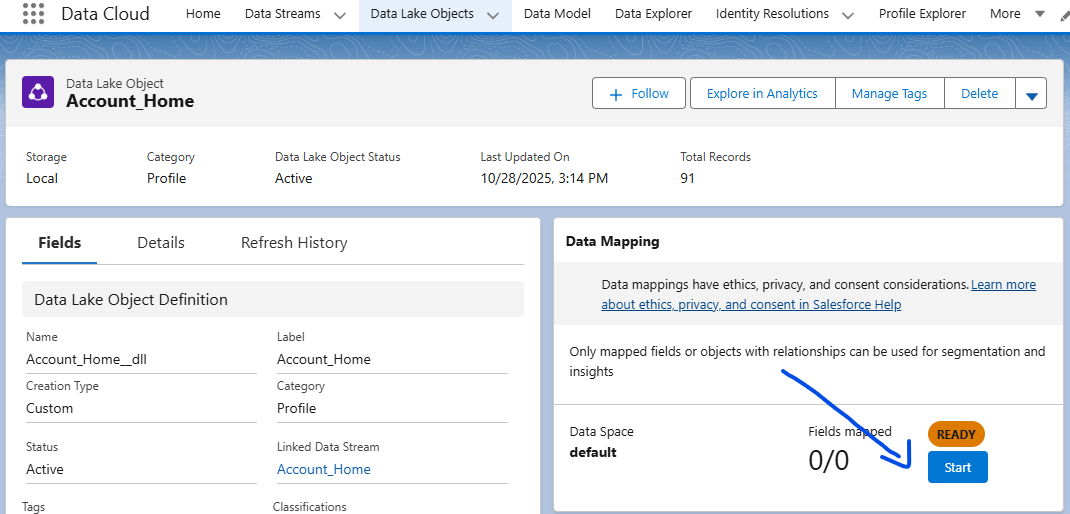The height and width of the screenshot is (514, 1070).
Task: Switch to the Data Explorer tab
Action: [x=653, y=14]
